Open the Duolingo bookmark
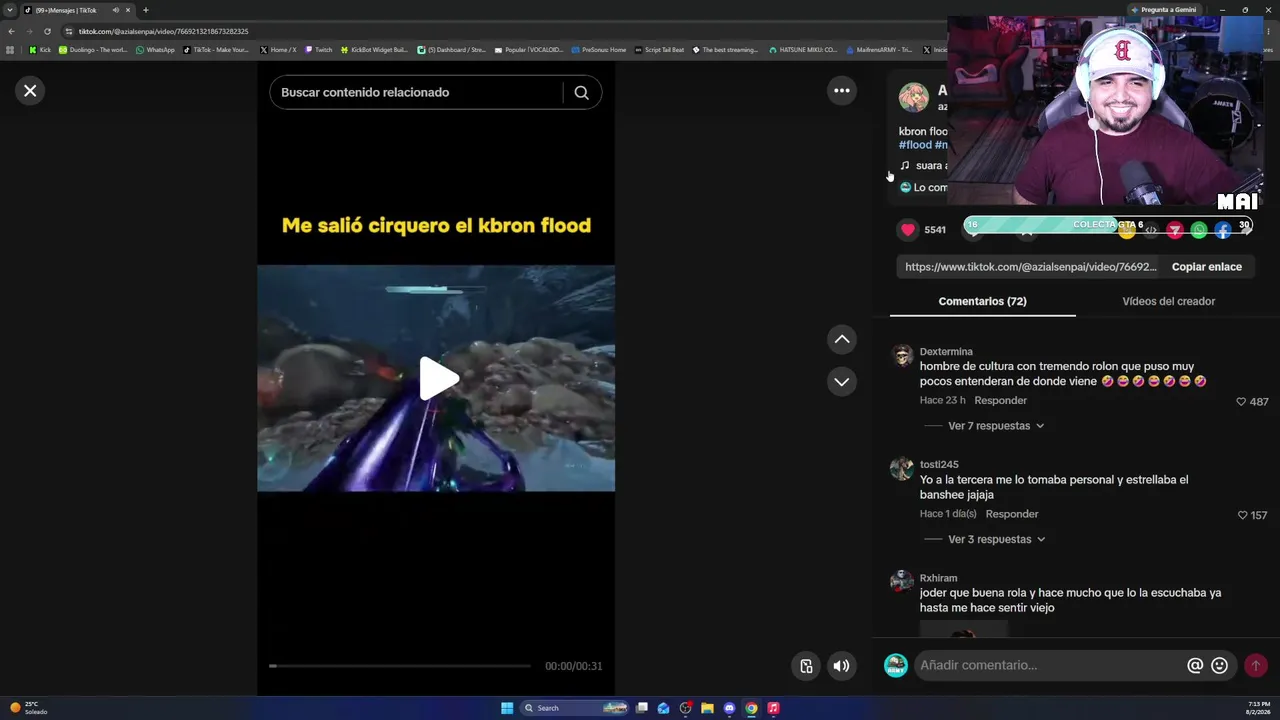Image resolution: width=1280 pixels, height=720 pixels. [x=93, y=50]
